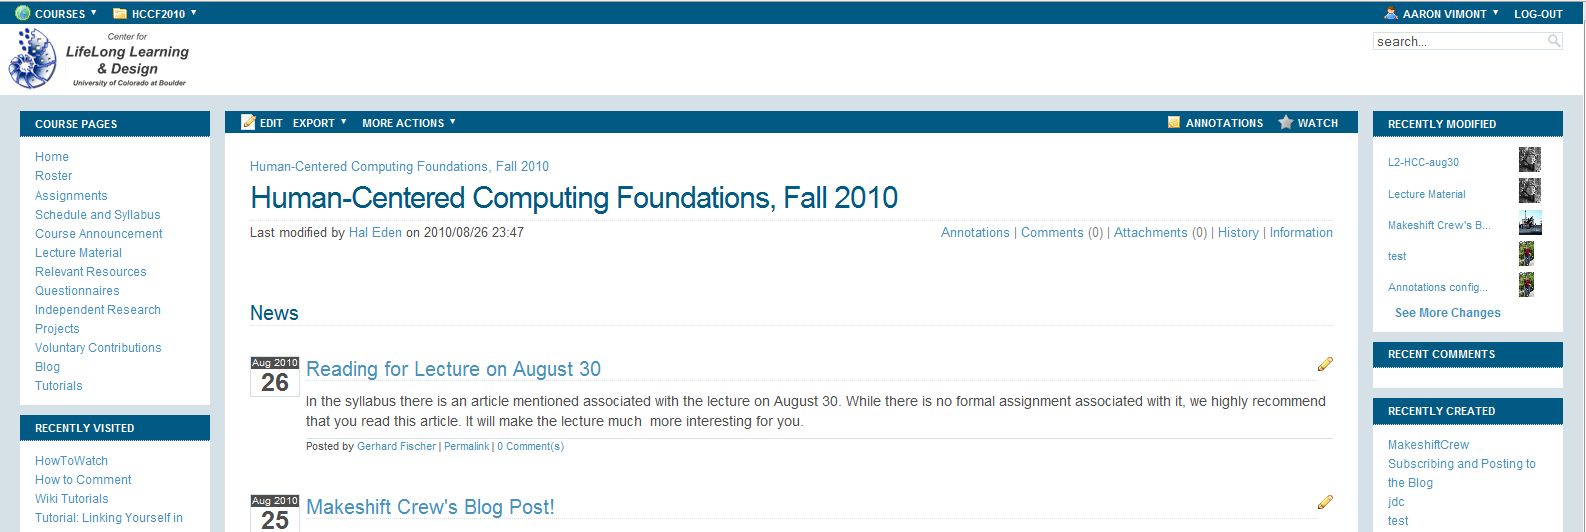Click the Center for LifeLong Learning logo
The image size is (1586, 532).
coord(99,59)
